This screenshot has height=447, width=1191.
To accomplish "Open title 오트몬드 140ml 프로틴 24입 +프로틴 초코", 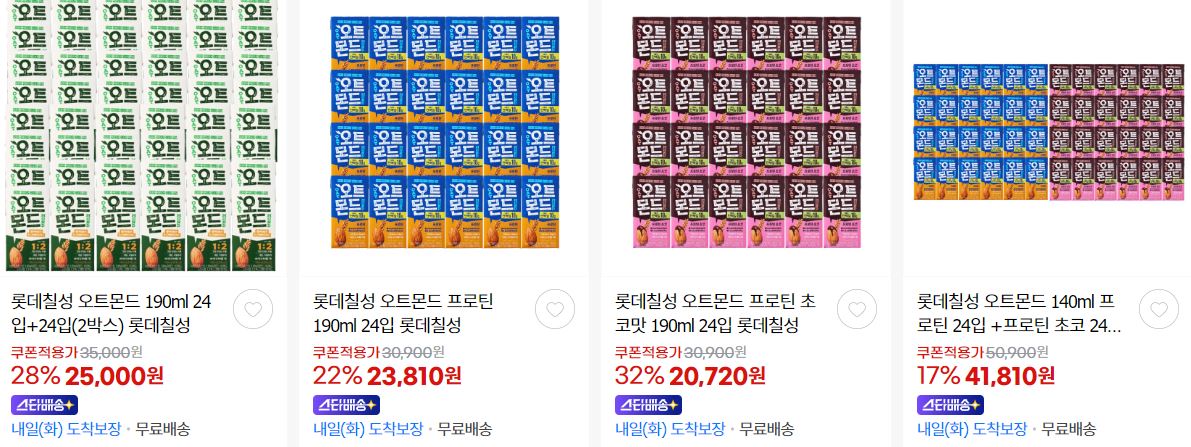I will point(1019,314).
